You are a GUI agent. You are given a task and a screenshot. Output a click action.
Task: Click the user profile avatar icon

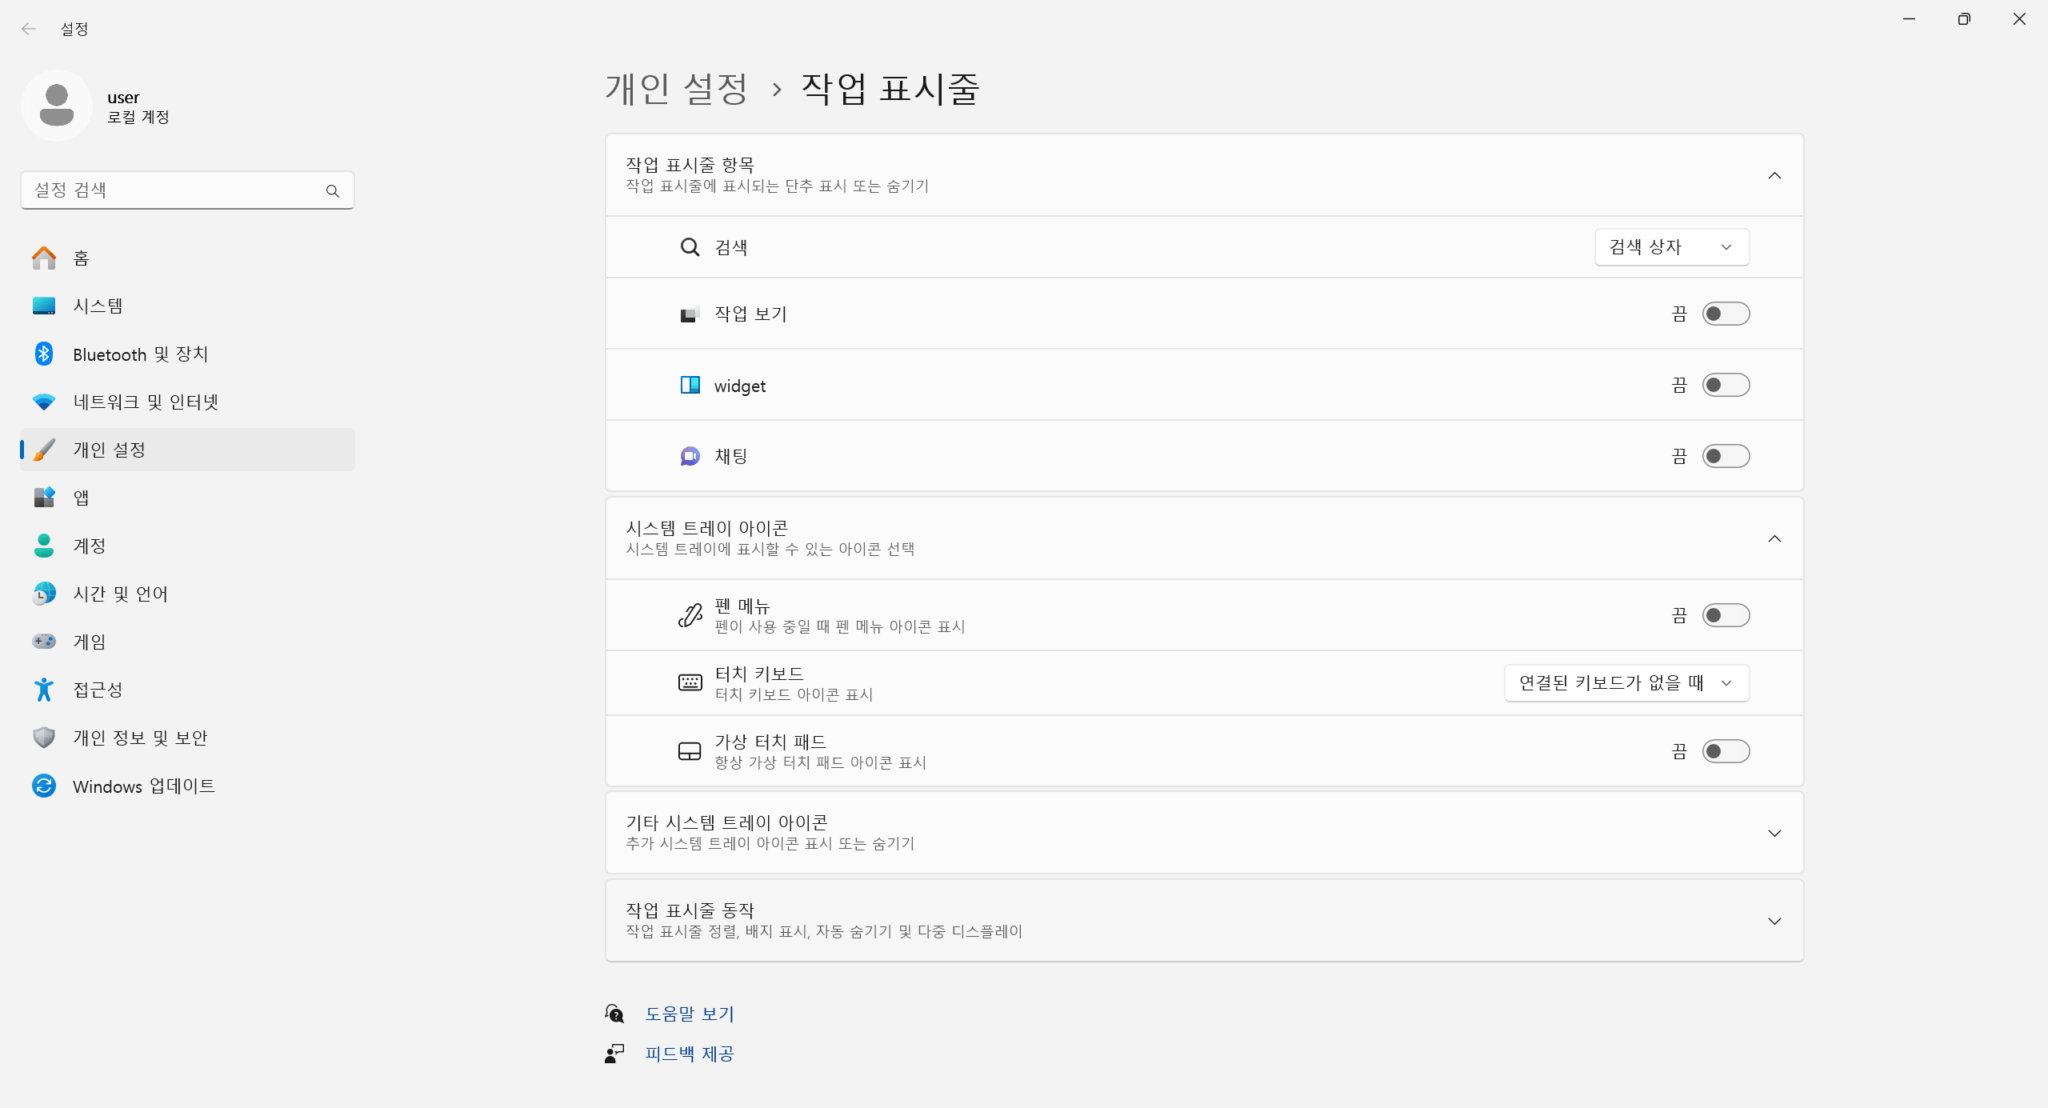point(57,106)
